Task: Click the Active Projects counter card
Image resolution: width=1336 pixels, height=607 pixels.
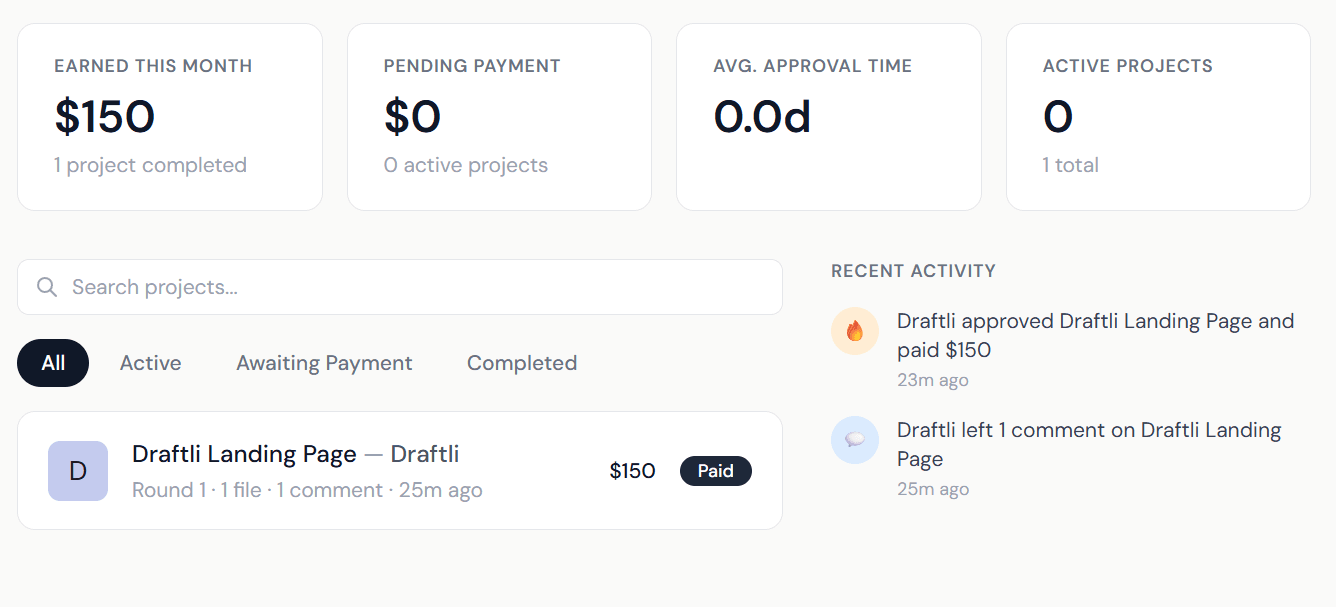Action: click(x=1157, y=115)
